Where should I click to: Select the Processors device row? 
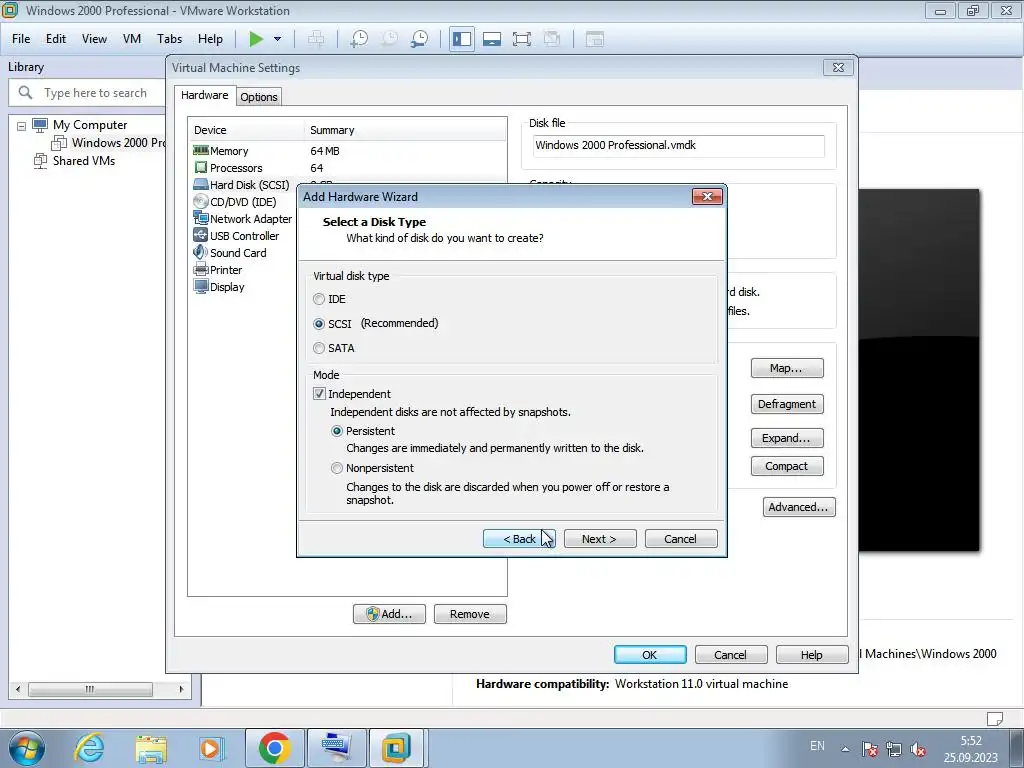click(347, 168)
